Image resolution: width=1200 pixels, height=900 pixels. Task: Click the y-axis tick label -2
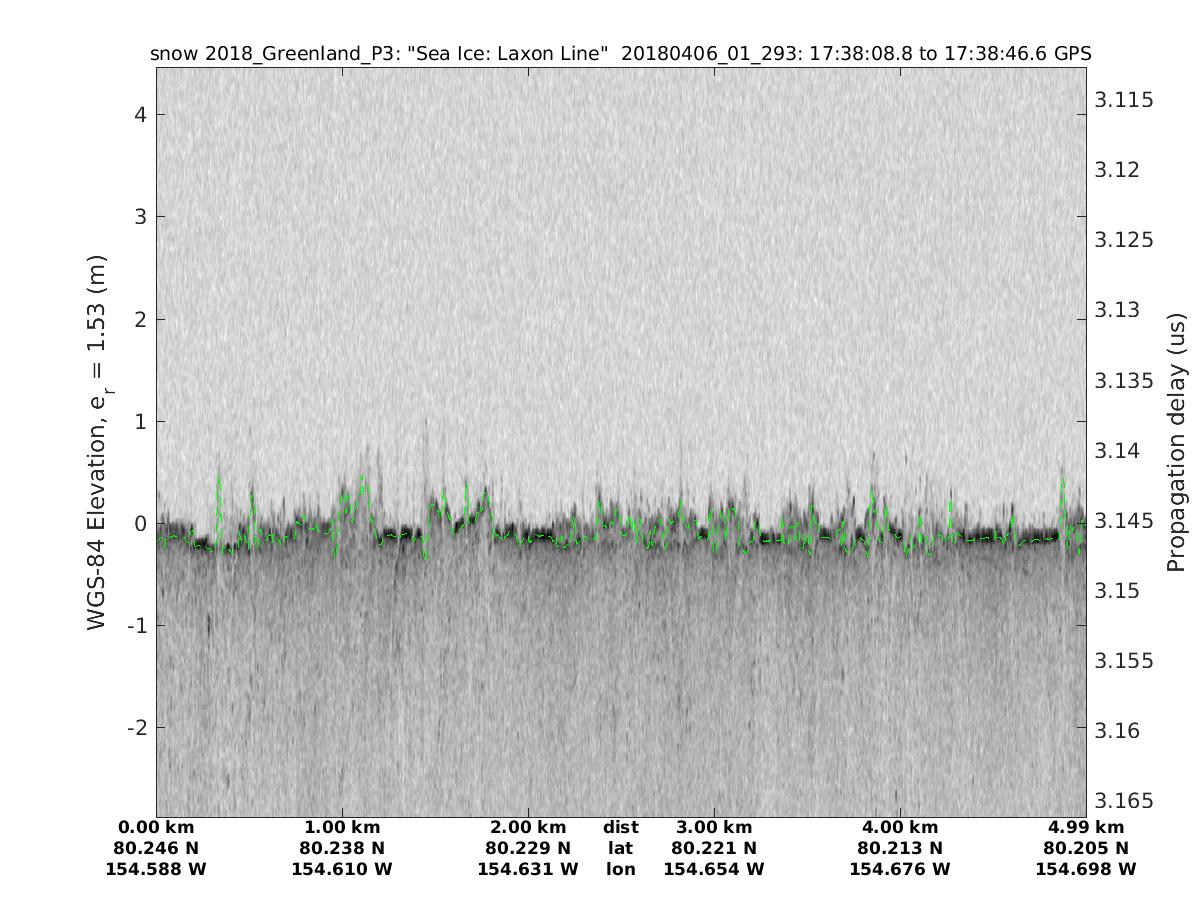136,727
